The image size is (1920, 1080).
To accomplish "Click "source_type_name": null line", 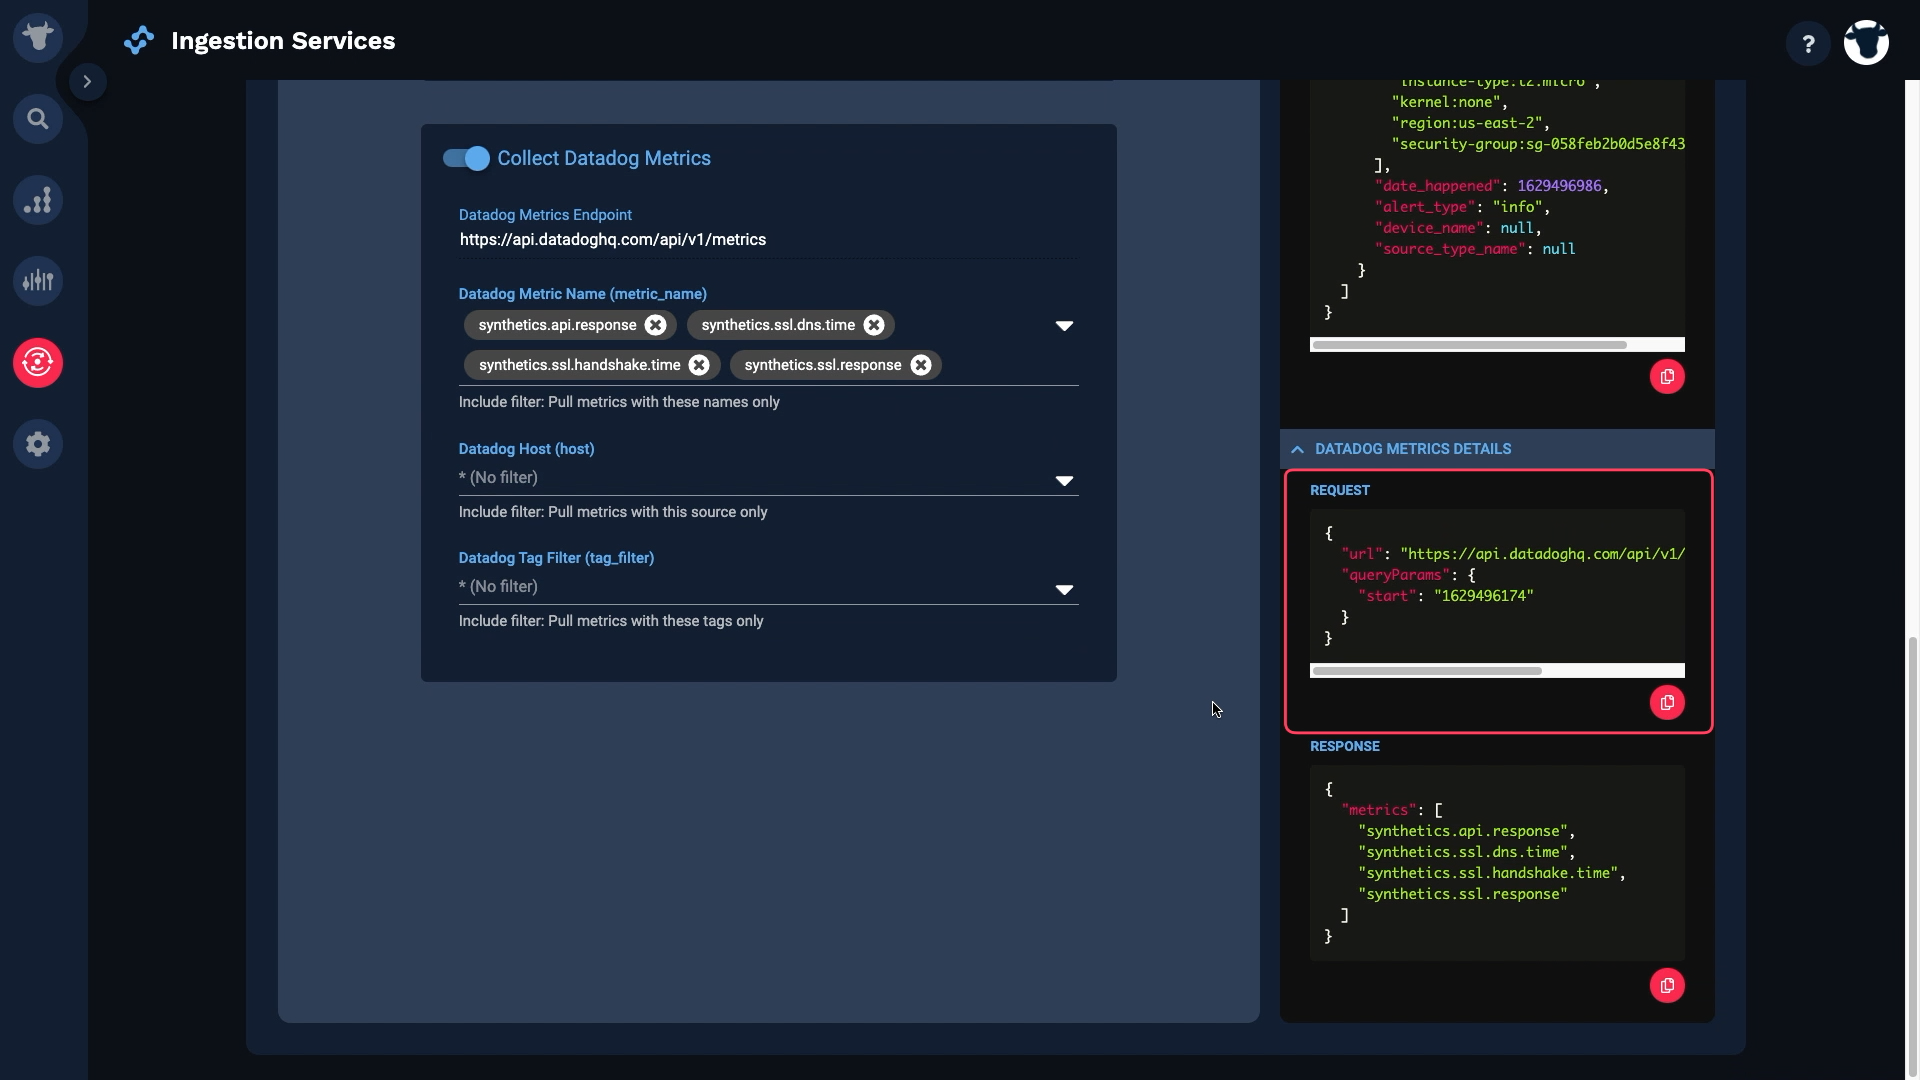I will (x=1475, y=249).
